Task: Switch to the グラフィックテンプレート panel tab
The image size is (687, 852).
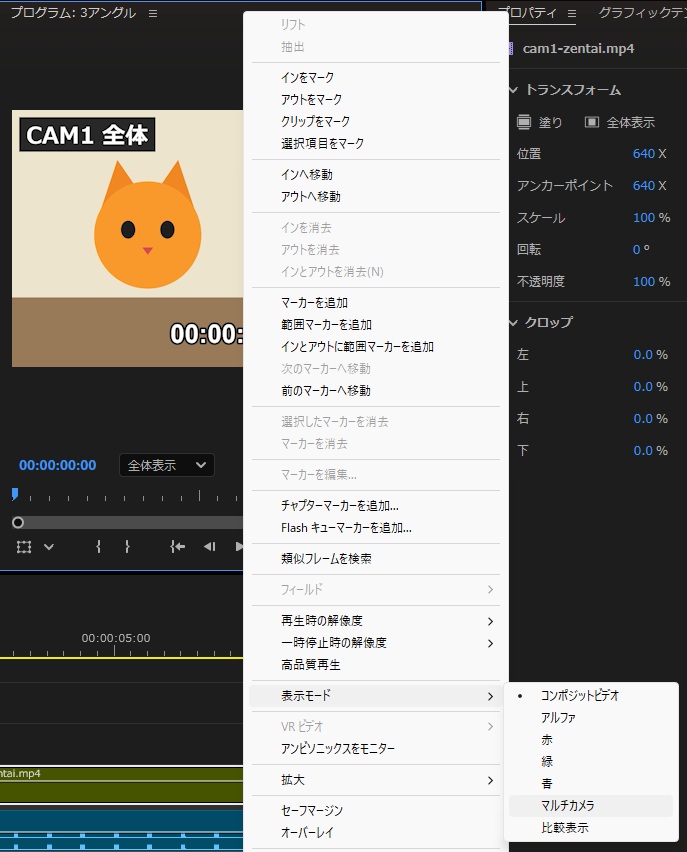Action: [642, 13]
